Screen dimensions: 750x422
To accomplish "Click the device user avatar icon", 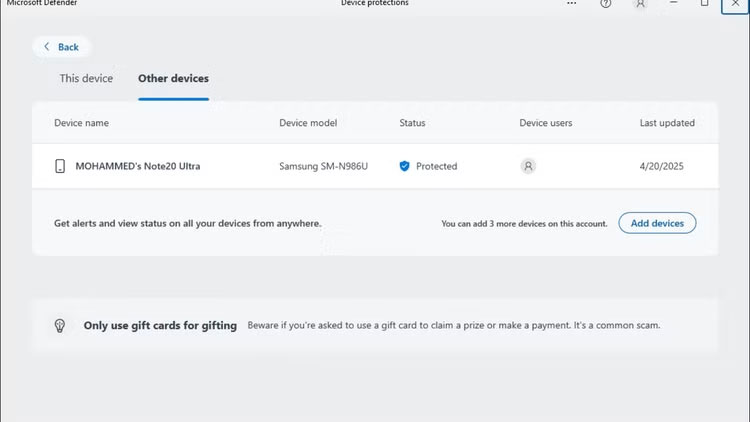I will pyautogui.click(x=528, y=166).
